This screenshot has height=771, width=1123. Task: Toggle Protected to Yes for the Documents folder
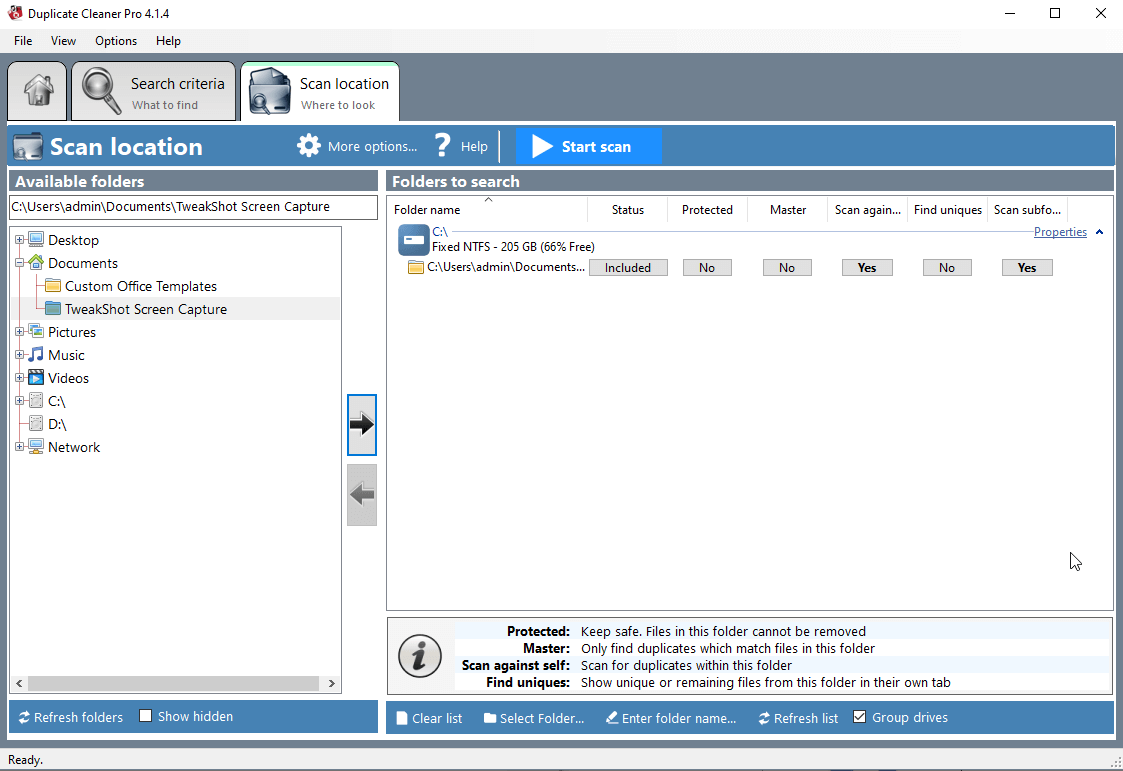[x=707, y=267]
